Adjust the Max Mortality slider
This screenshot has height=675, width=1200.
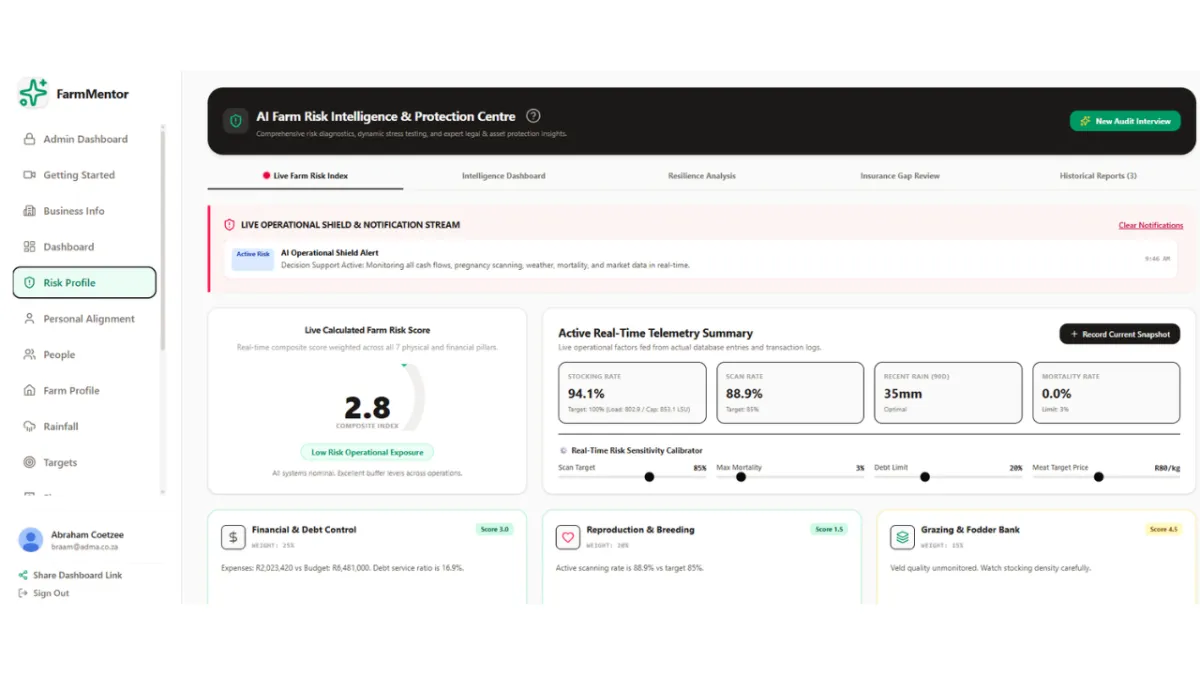coord(741,477)
